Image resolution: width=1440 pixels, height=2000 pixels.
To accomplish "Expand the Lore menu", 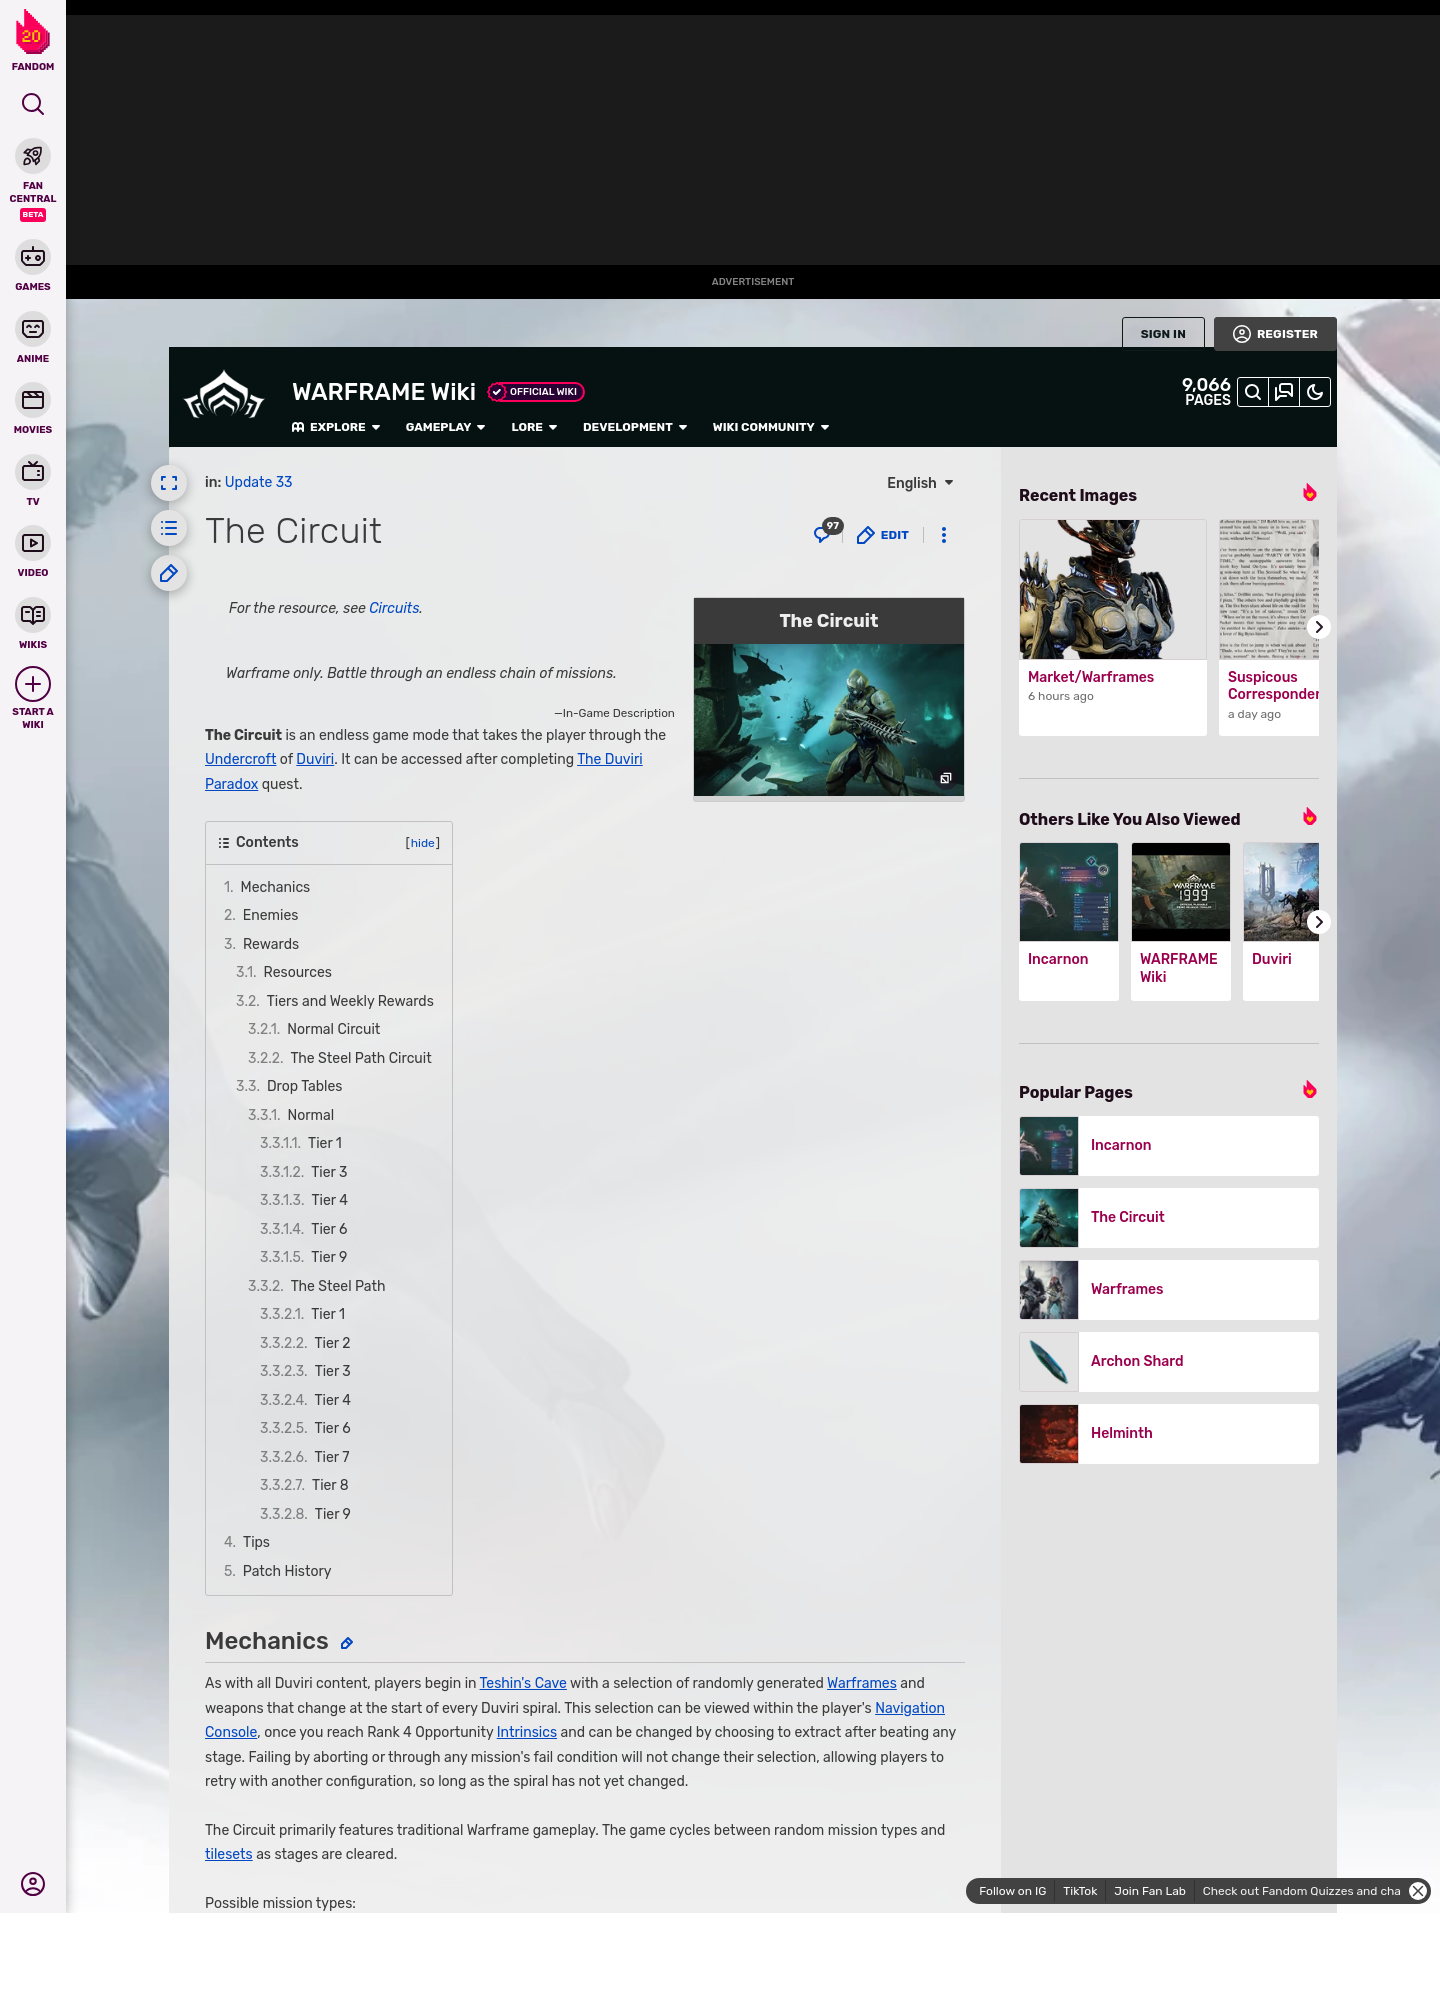I will pyautogui.click(x=534, y=427).
